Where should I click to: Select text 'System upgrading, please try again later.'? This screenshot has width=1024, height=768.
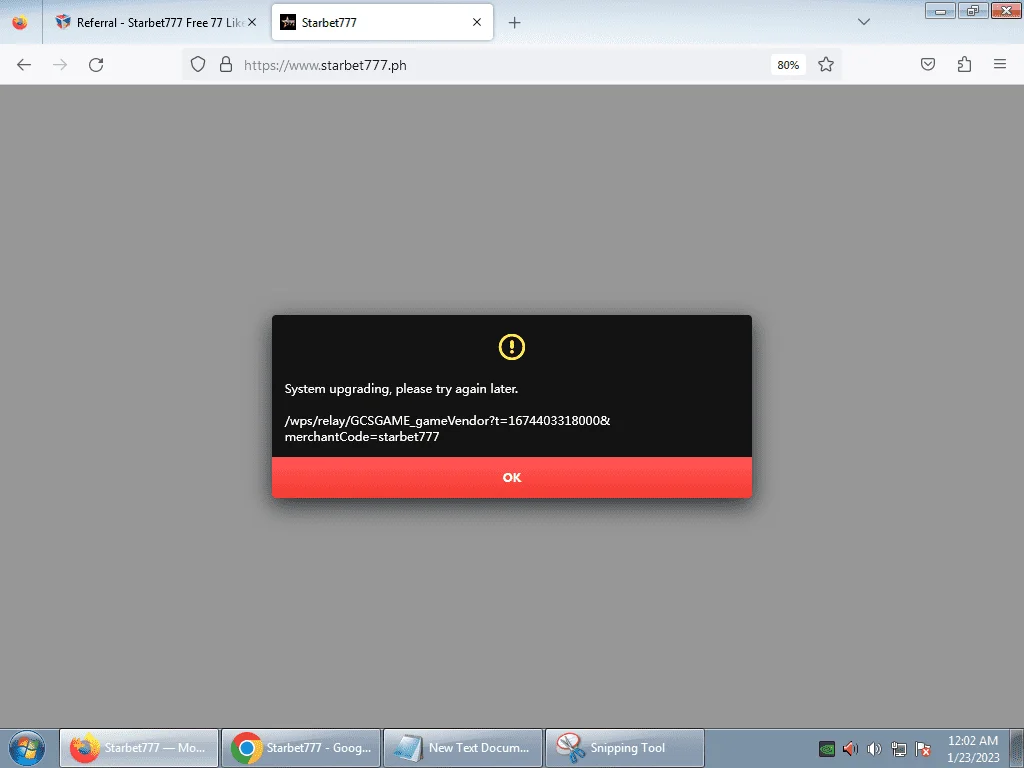401,389
